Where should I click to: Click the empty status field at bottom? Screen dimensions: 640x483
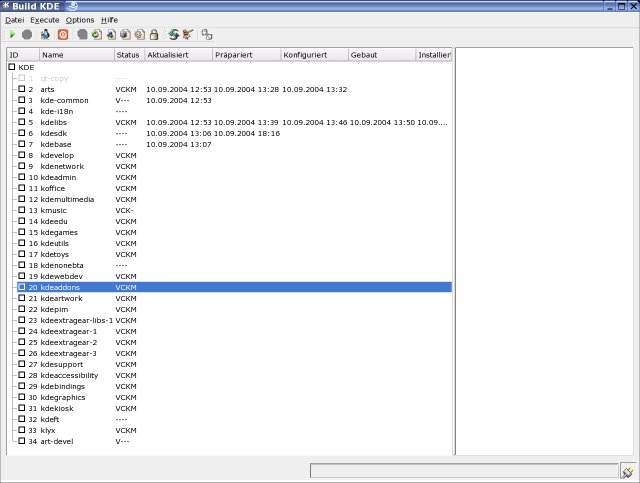pyautogui.click(x=464, y=471)
